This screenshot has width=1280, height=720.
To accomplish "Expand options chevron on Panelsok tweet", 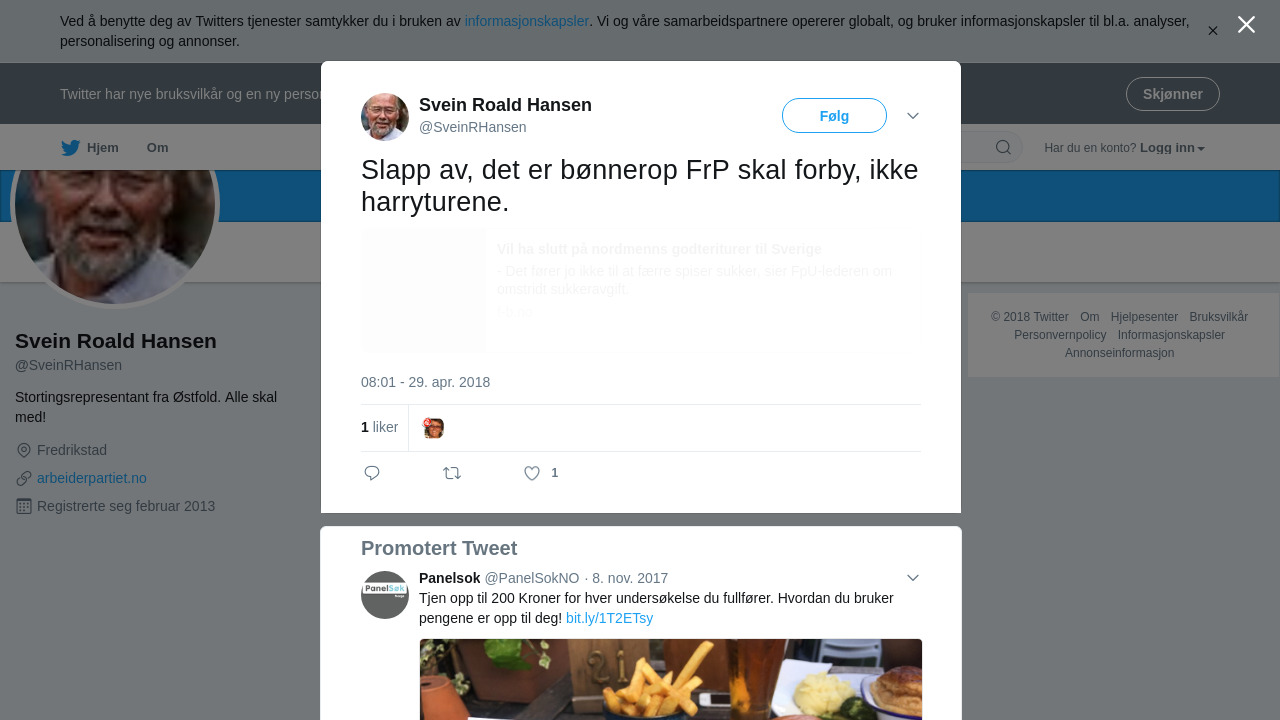I will coord(913,578).
